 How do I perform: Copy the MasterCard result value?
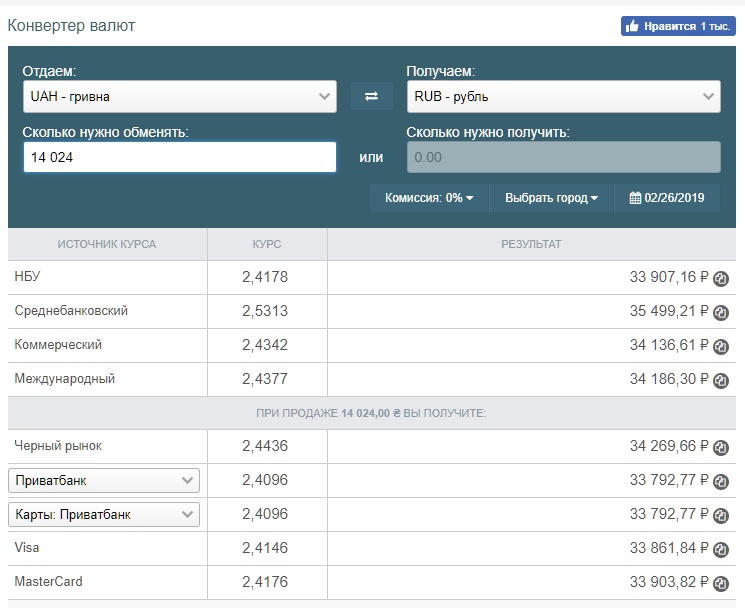pyautogui.click(x=721, y=583)
